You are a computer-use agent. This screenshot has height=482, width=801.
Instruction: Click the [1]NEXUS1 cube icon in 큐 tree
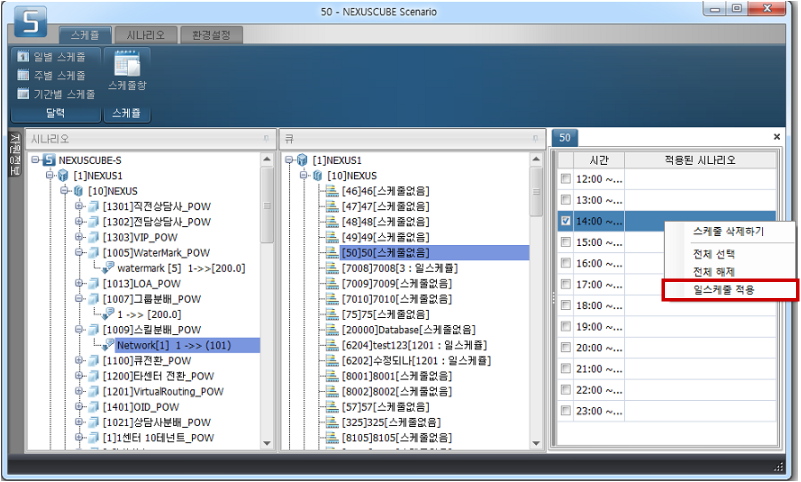302,160
